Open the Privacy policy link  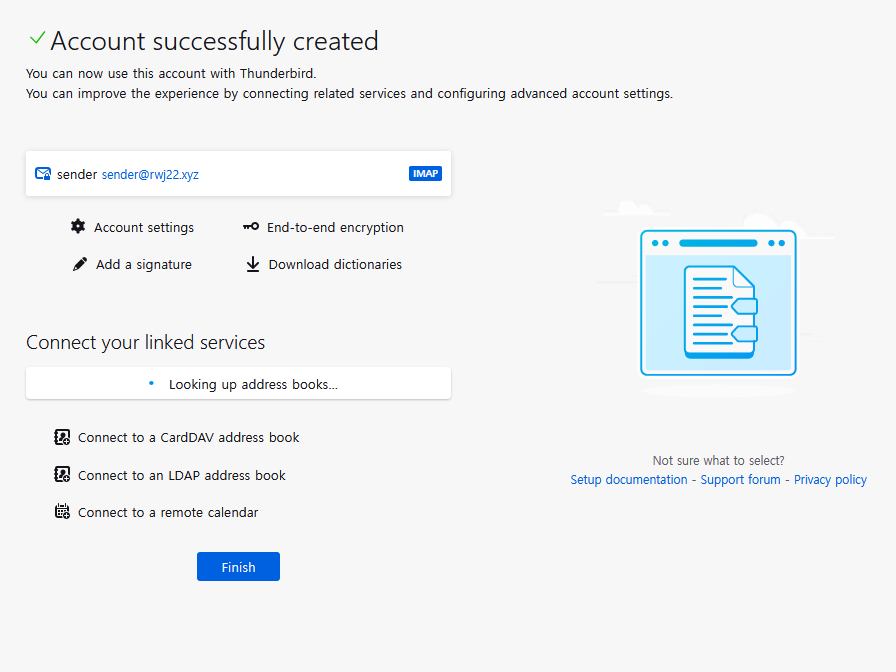830,480
